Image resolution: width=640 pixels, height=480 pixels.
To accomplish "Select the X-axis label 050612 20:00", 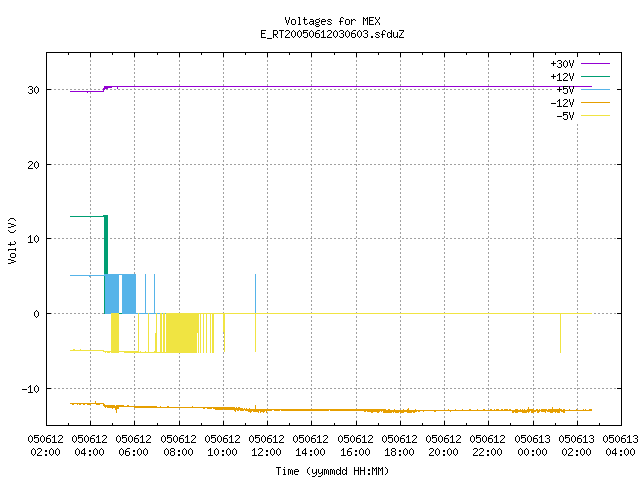I will tap(444, 446).
